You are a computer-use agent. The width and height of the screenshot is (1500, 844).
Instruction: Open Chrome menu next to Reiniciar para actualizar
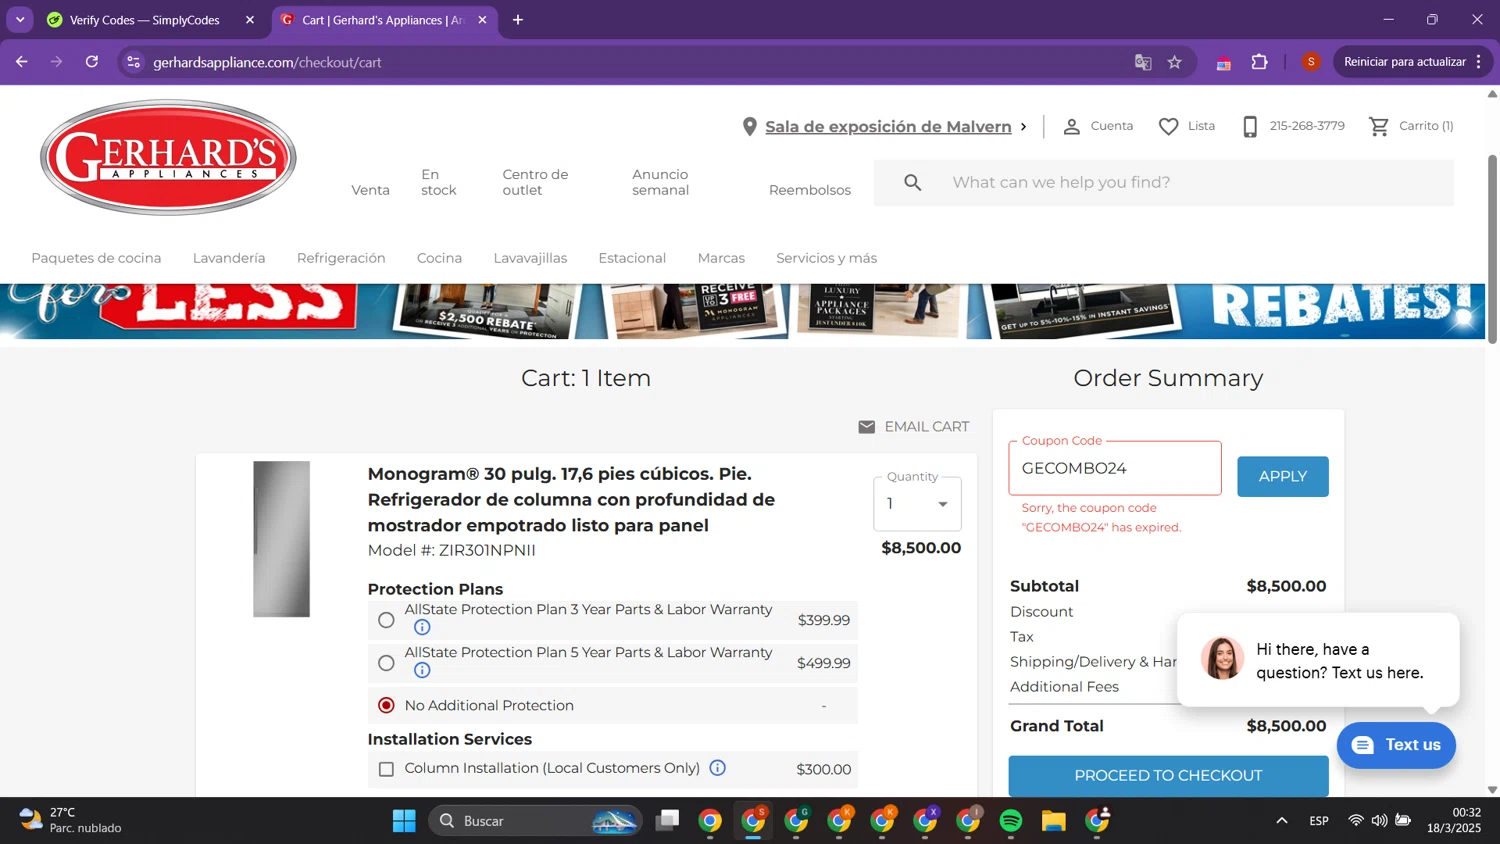(1478, 62)
